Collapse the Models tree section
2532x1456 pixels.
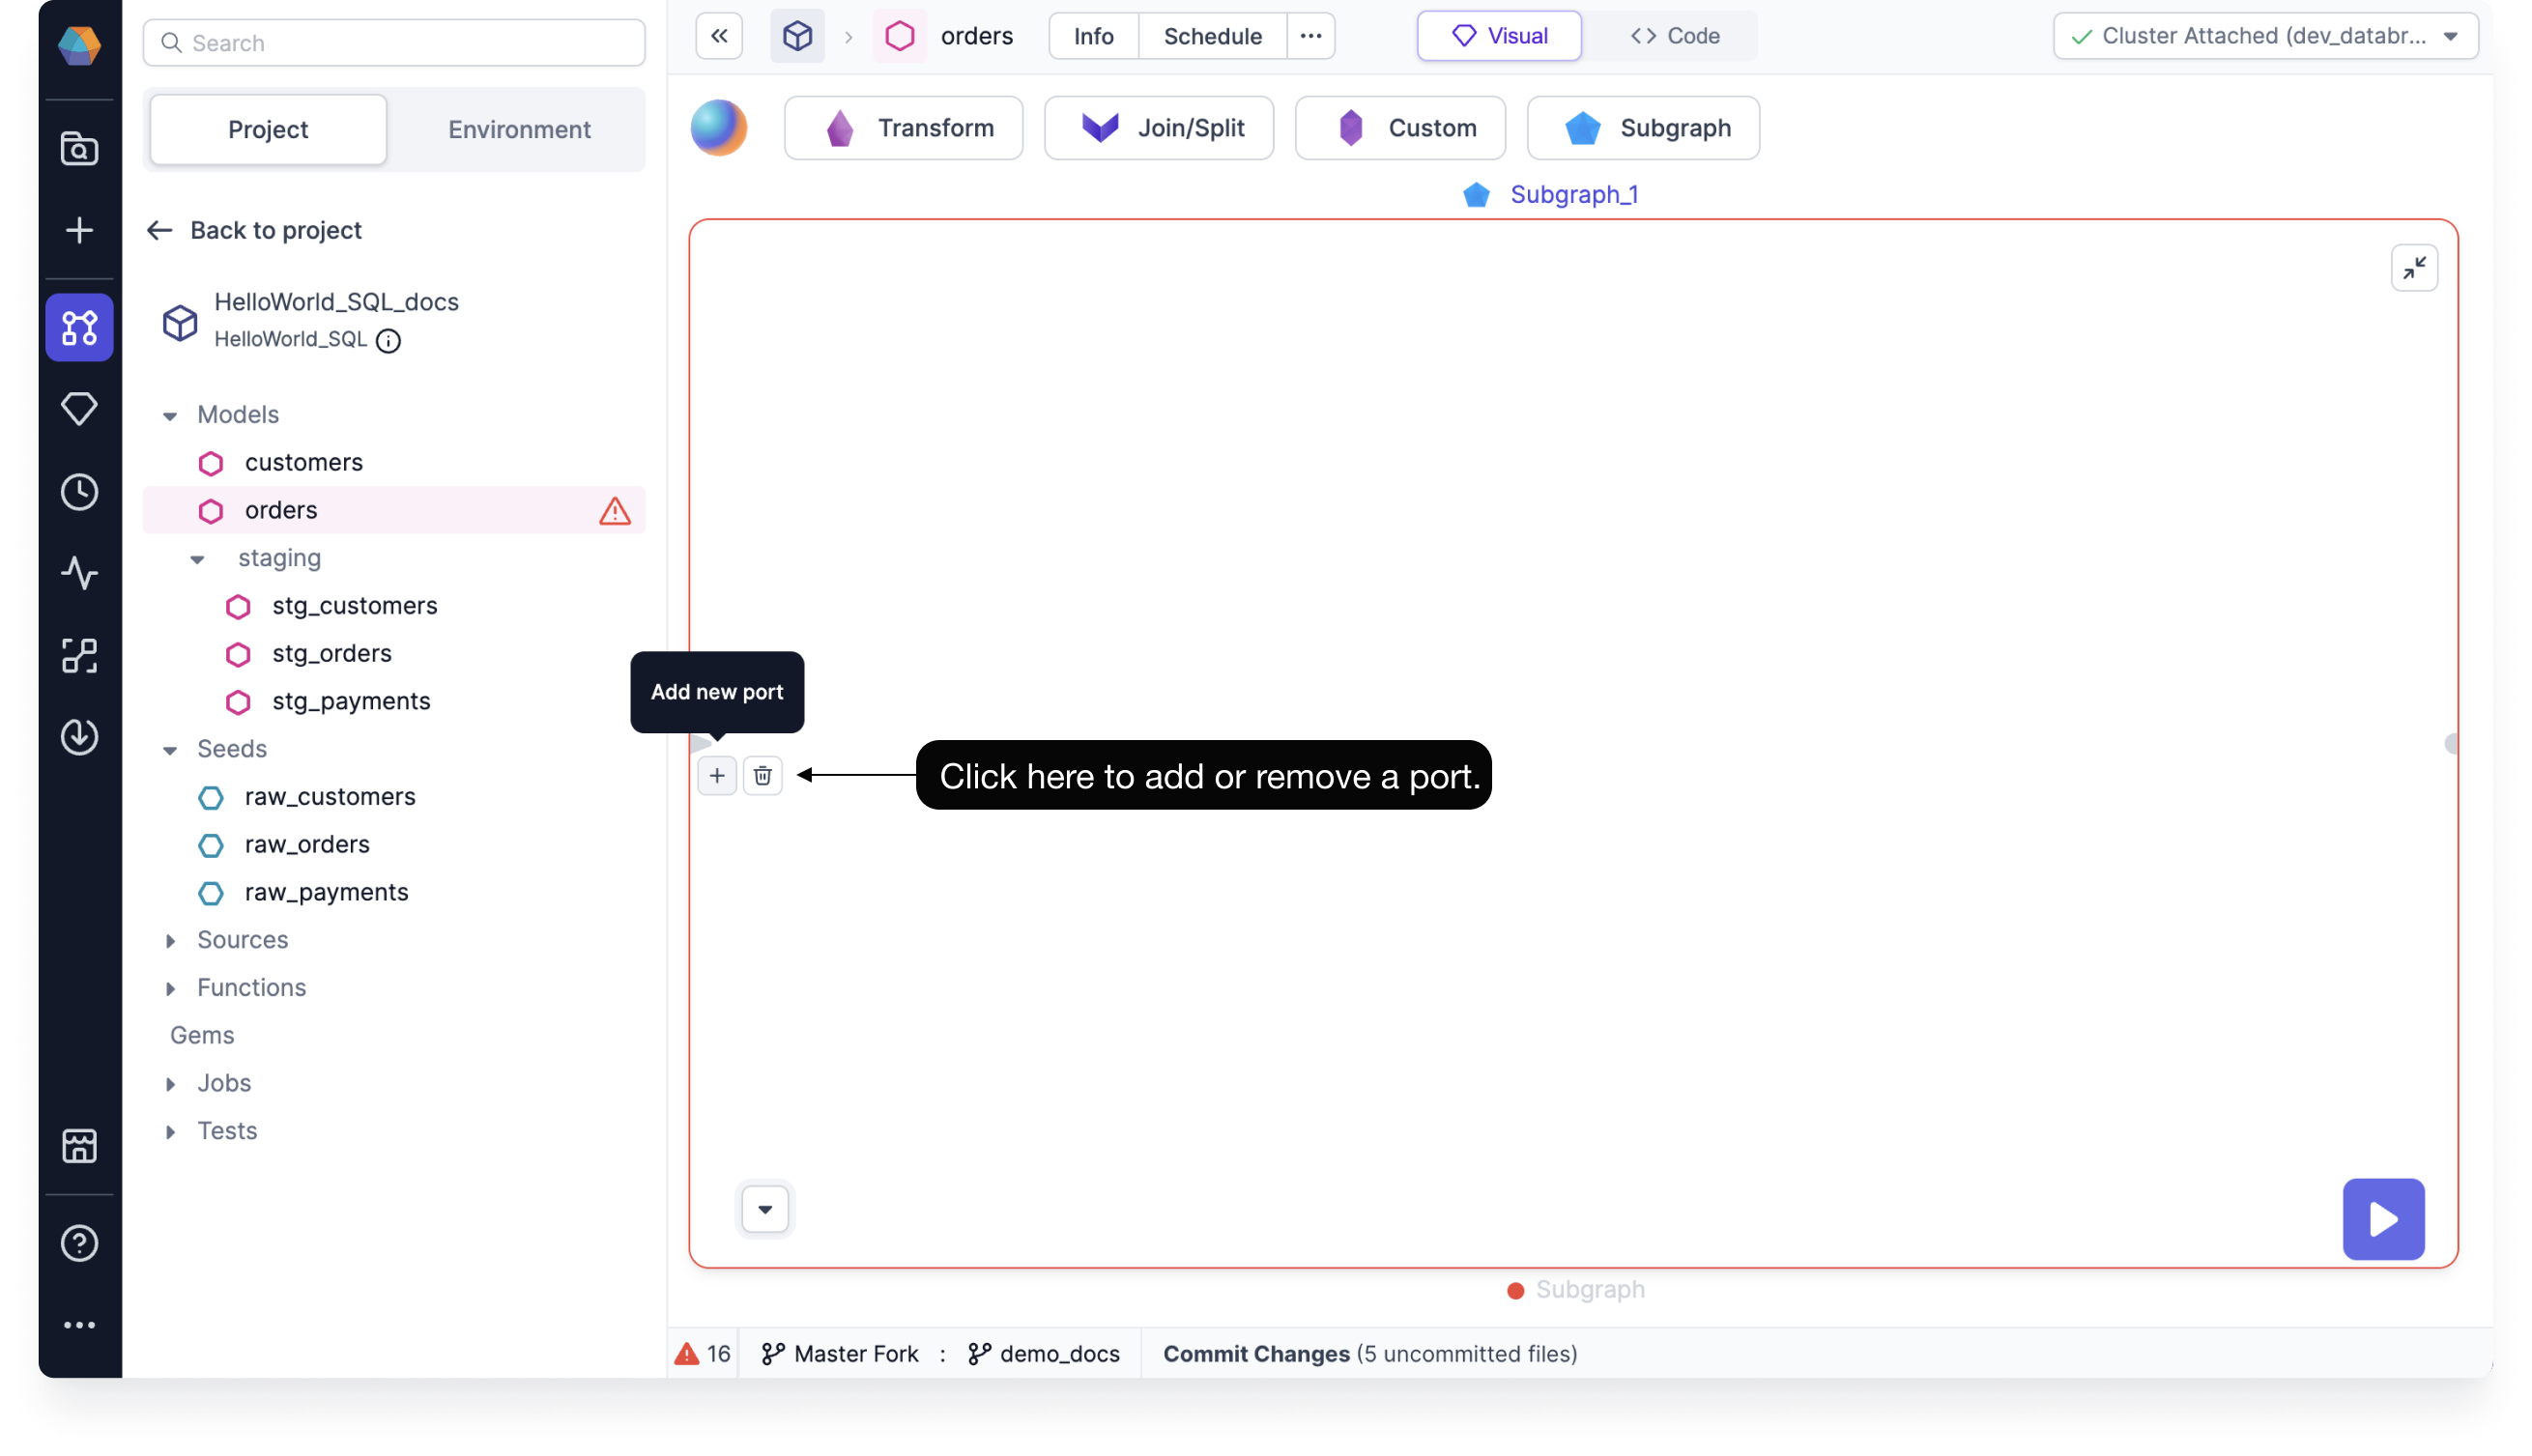170,415
